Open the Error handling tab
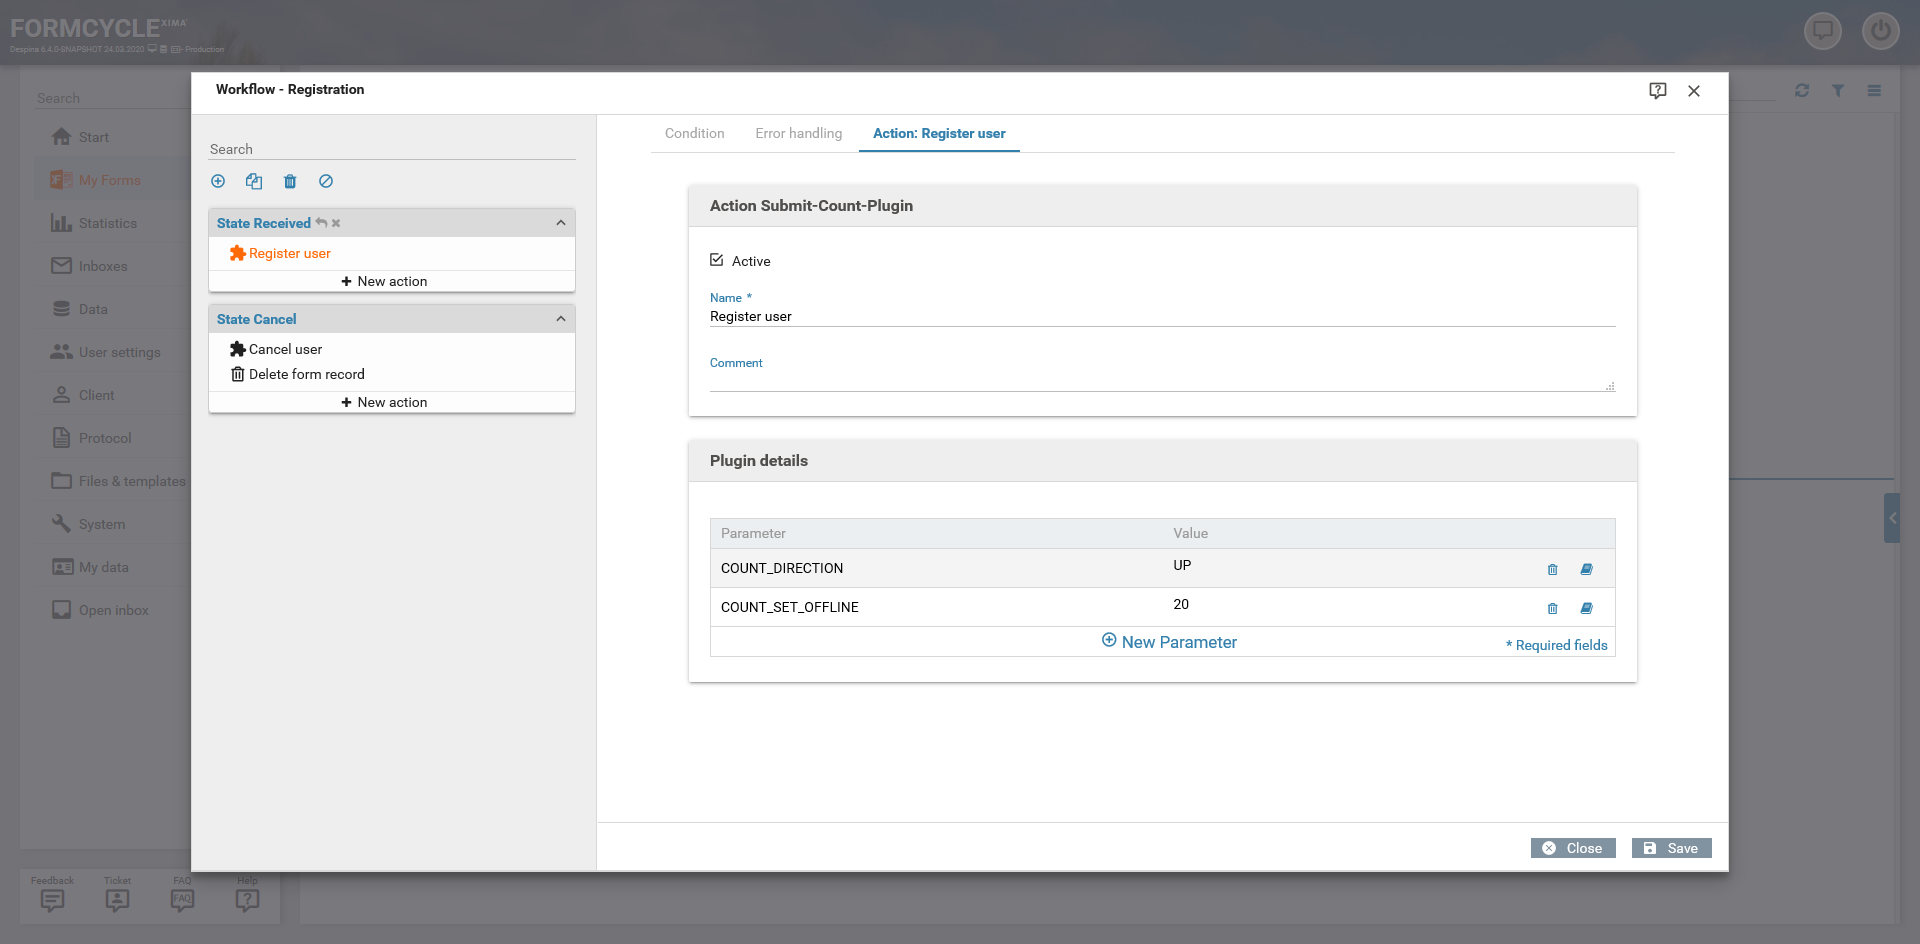Screen dimensions: 1920x944 pyautogui.click(x=798, y=133)
